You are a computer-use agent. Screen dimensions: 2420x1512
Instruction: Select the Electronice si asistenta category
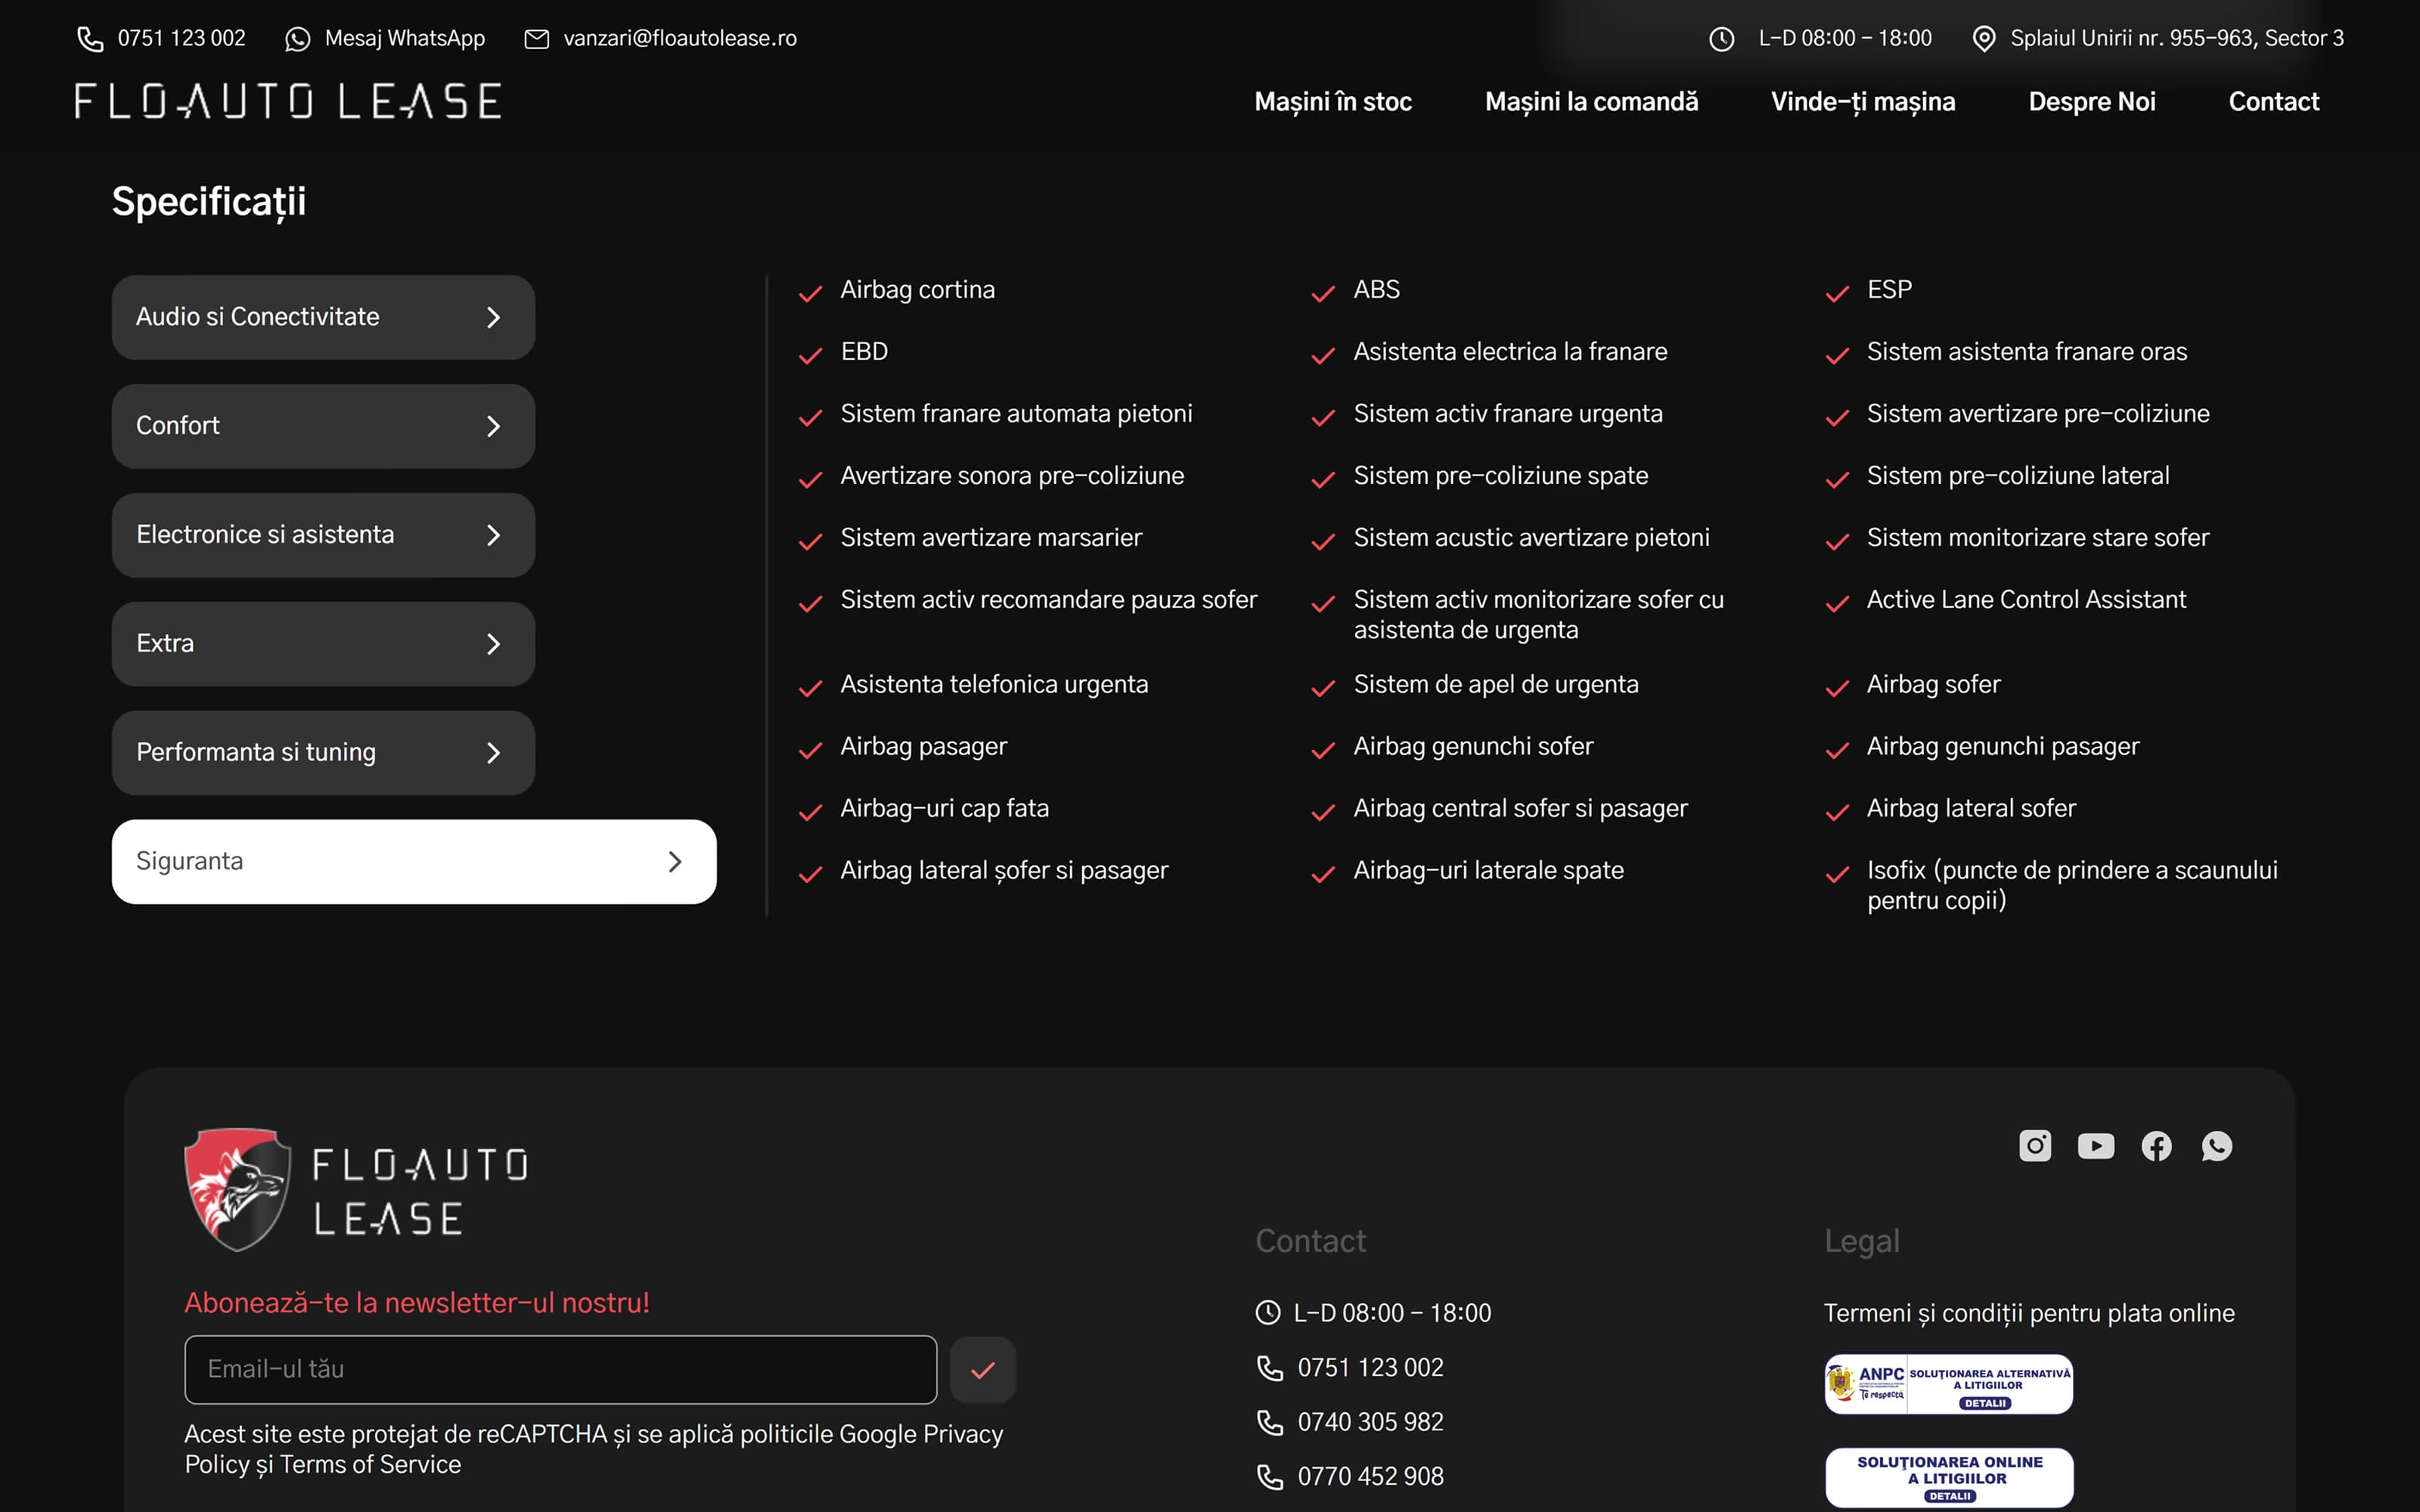tap(323, 535)
